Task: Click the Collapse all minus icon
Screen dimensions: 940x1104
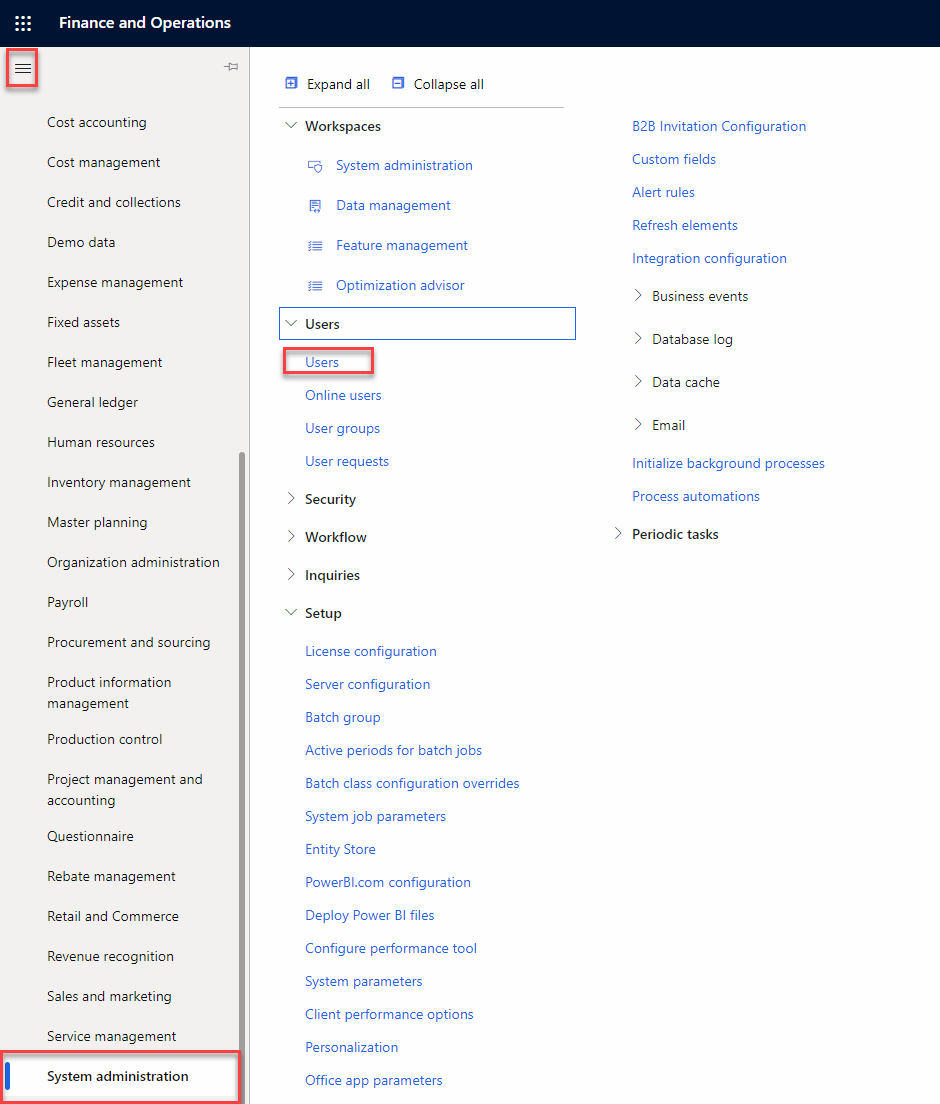Action: pyautogui.click(x=399, y=84)
